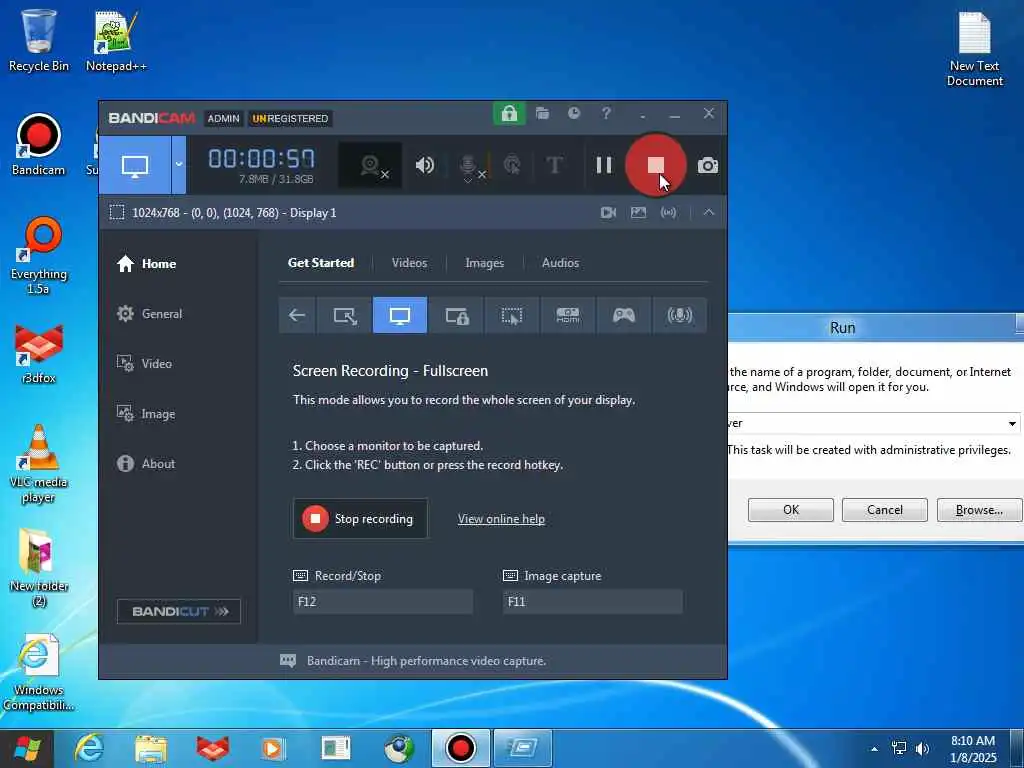
Task: Pause the recording with the pause button
Action: click(x=604, y=165)
